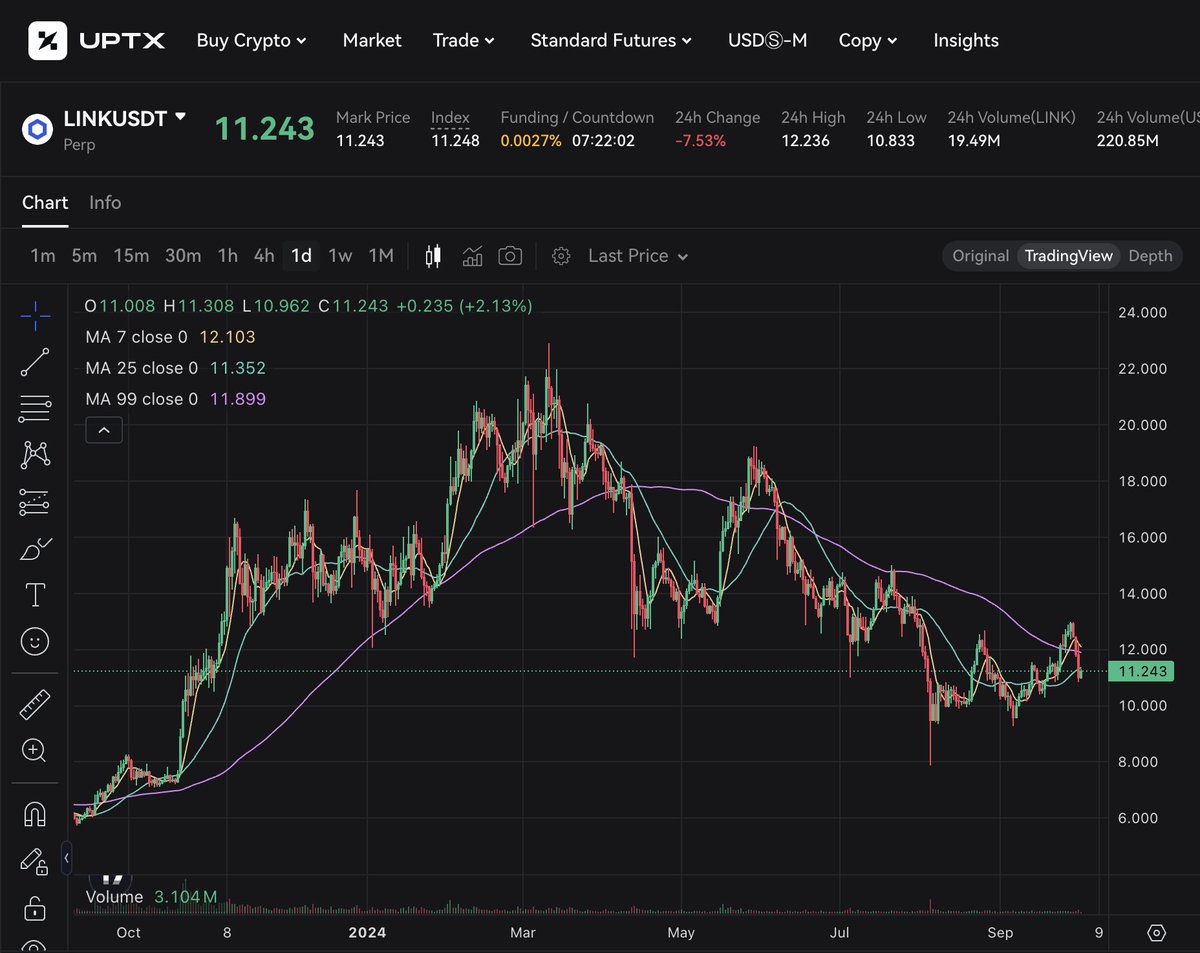The width and height of the screenshot is (1200, 953).
Task: Select the crosshair cursor tool
Action: [35, 315]
